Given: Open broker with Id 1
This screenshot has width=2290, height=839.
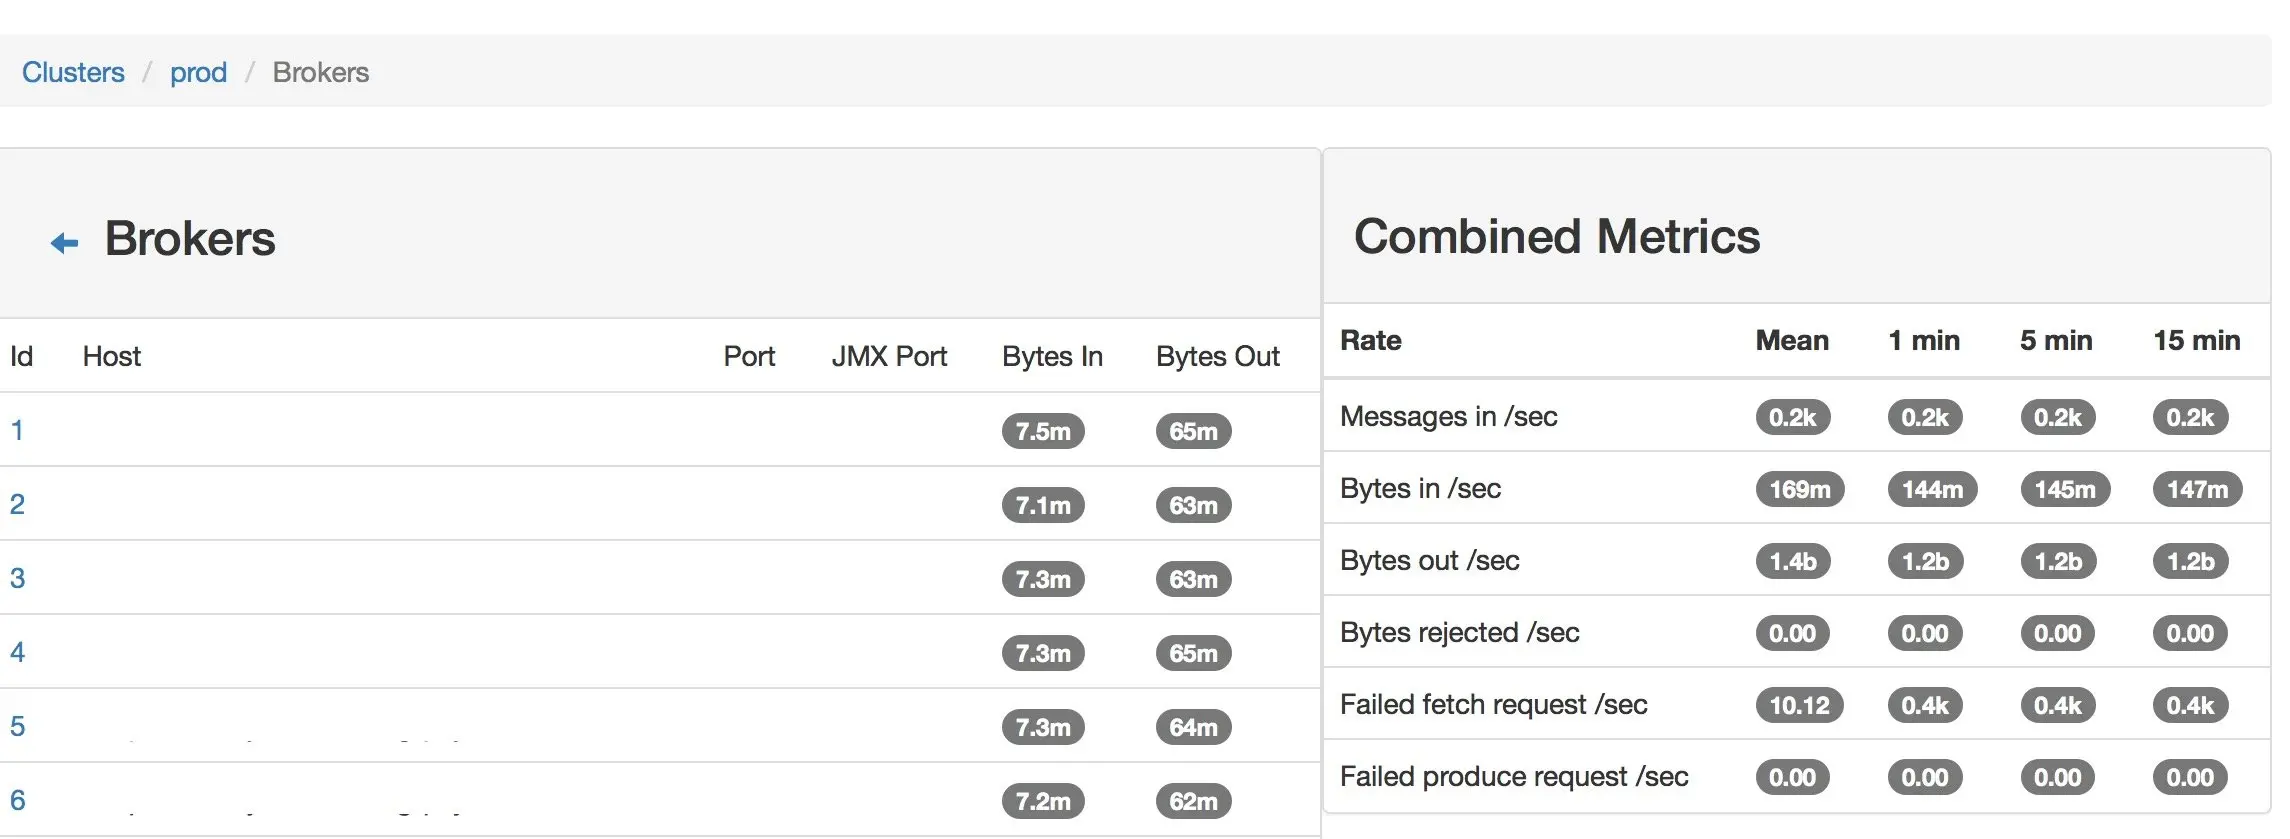Looking at the screenshot, I should tap(17, 430).
